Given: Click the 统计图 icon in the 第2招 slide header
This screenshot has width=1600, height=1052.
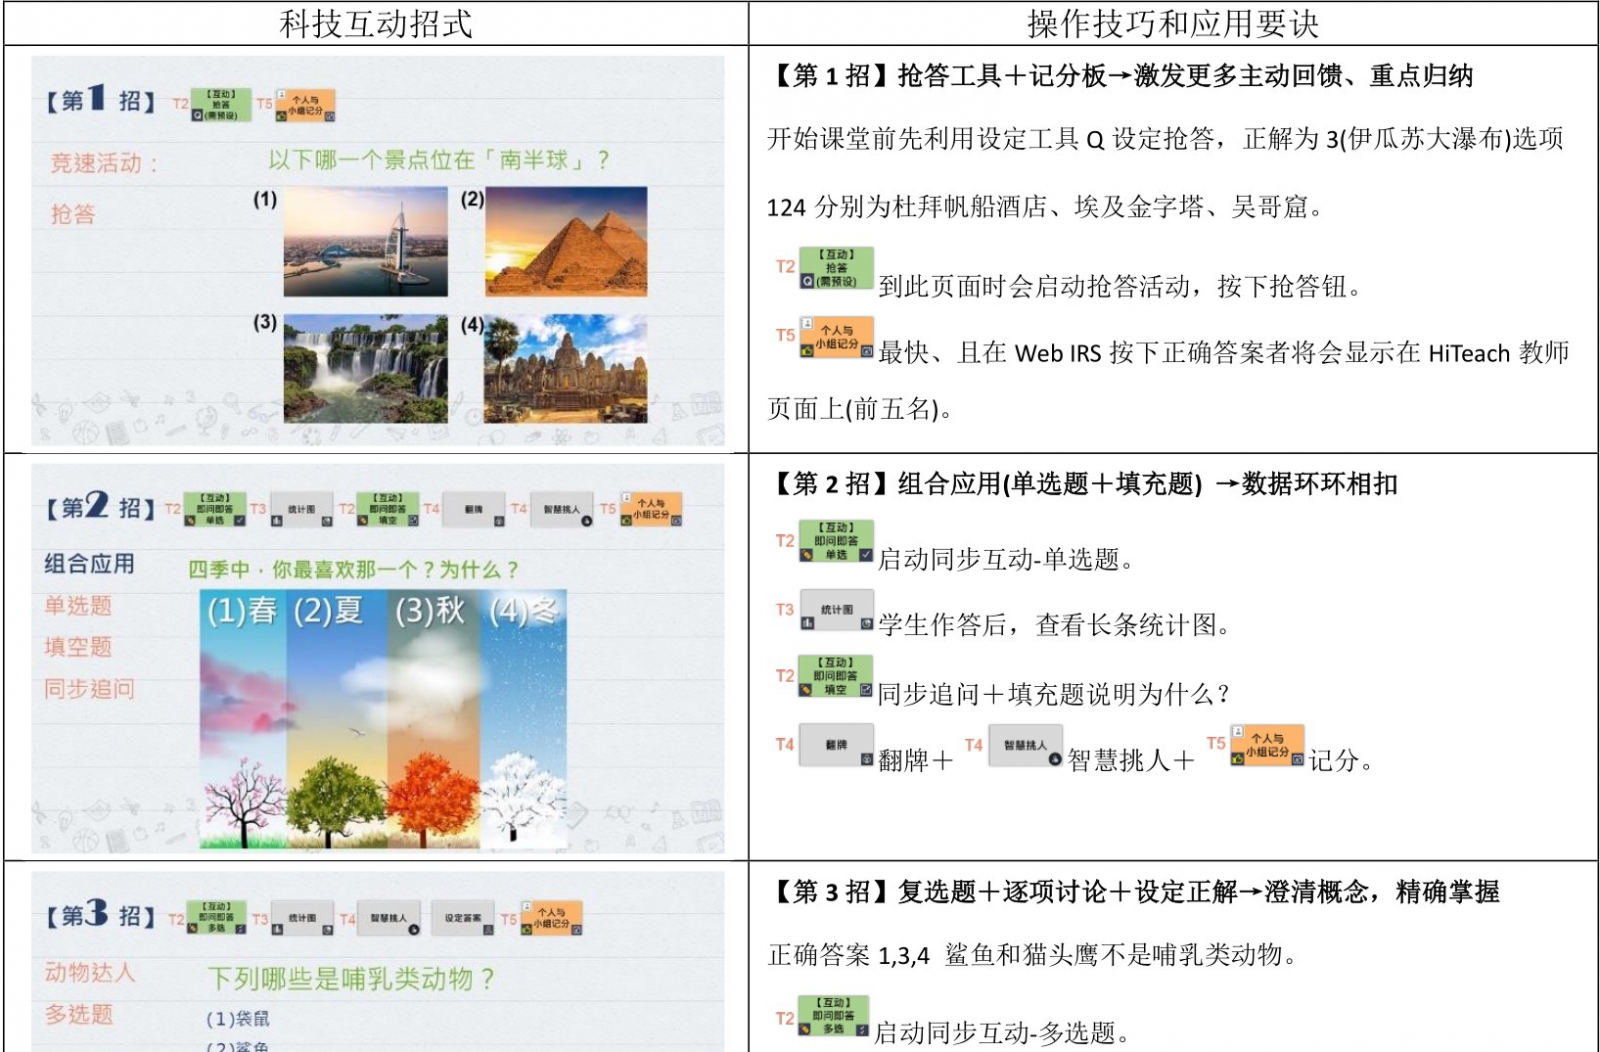Looking at the screenshot, I should point(301,510).
